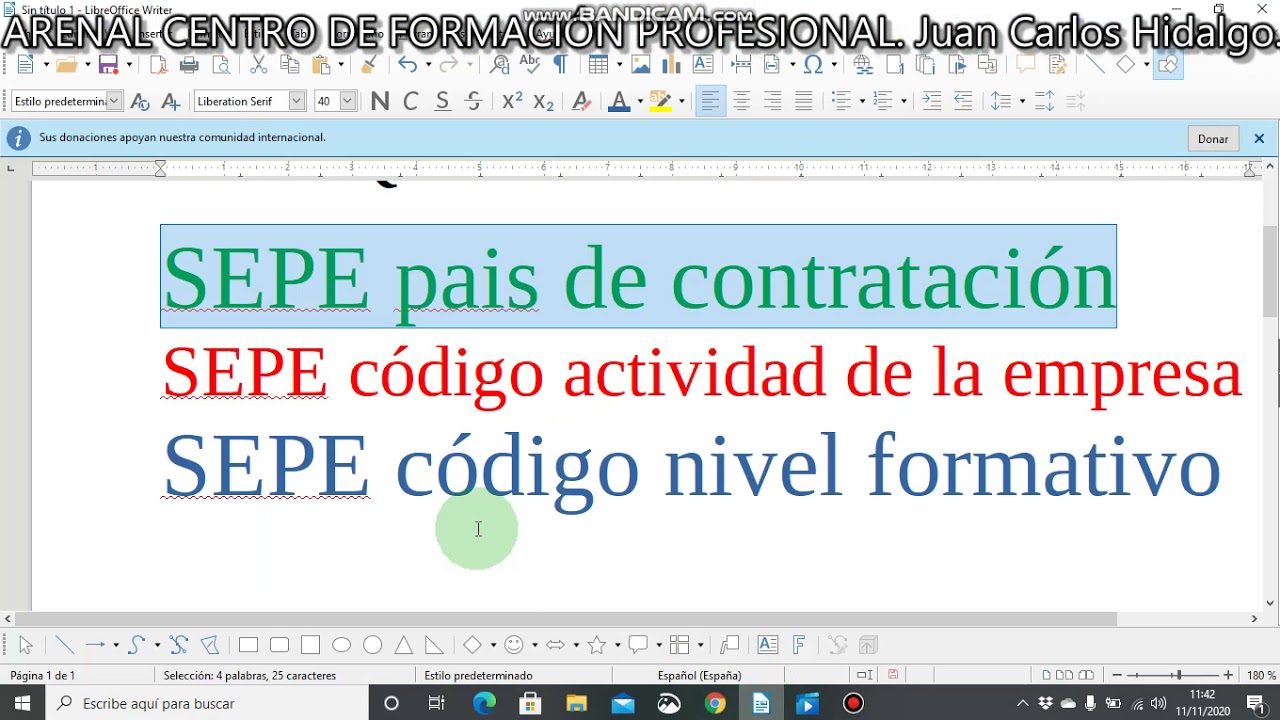
Task: Click the 180 % zoom level
Action: click(x=1260, y=675)
